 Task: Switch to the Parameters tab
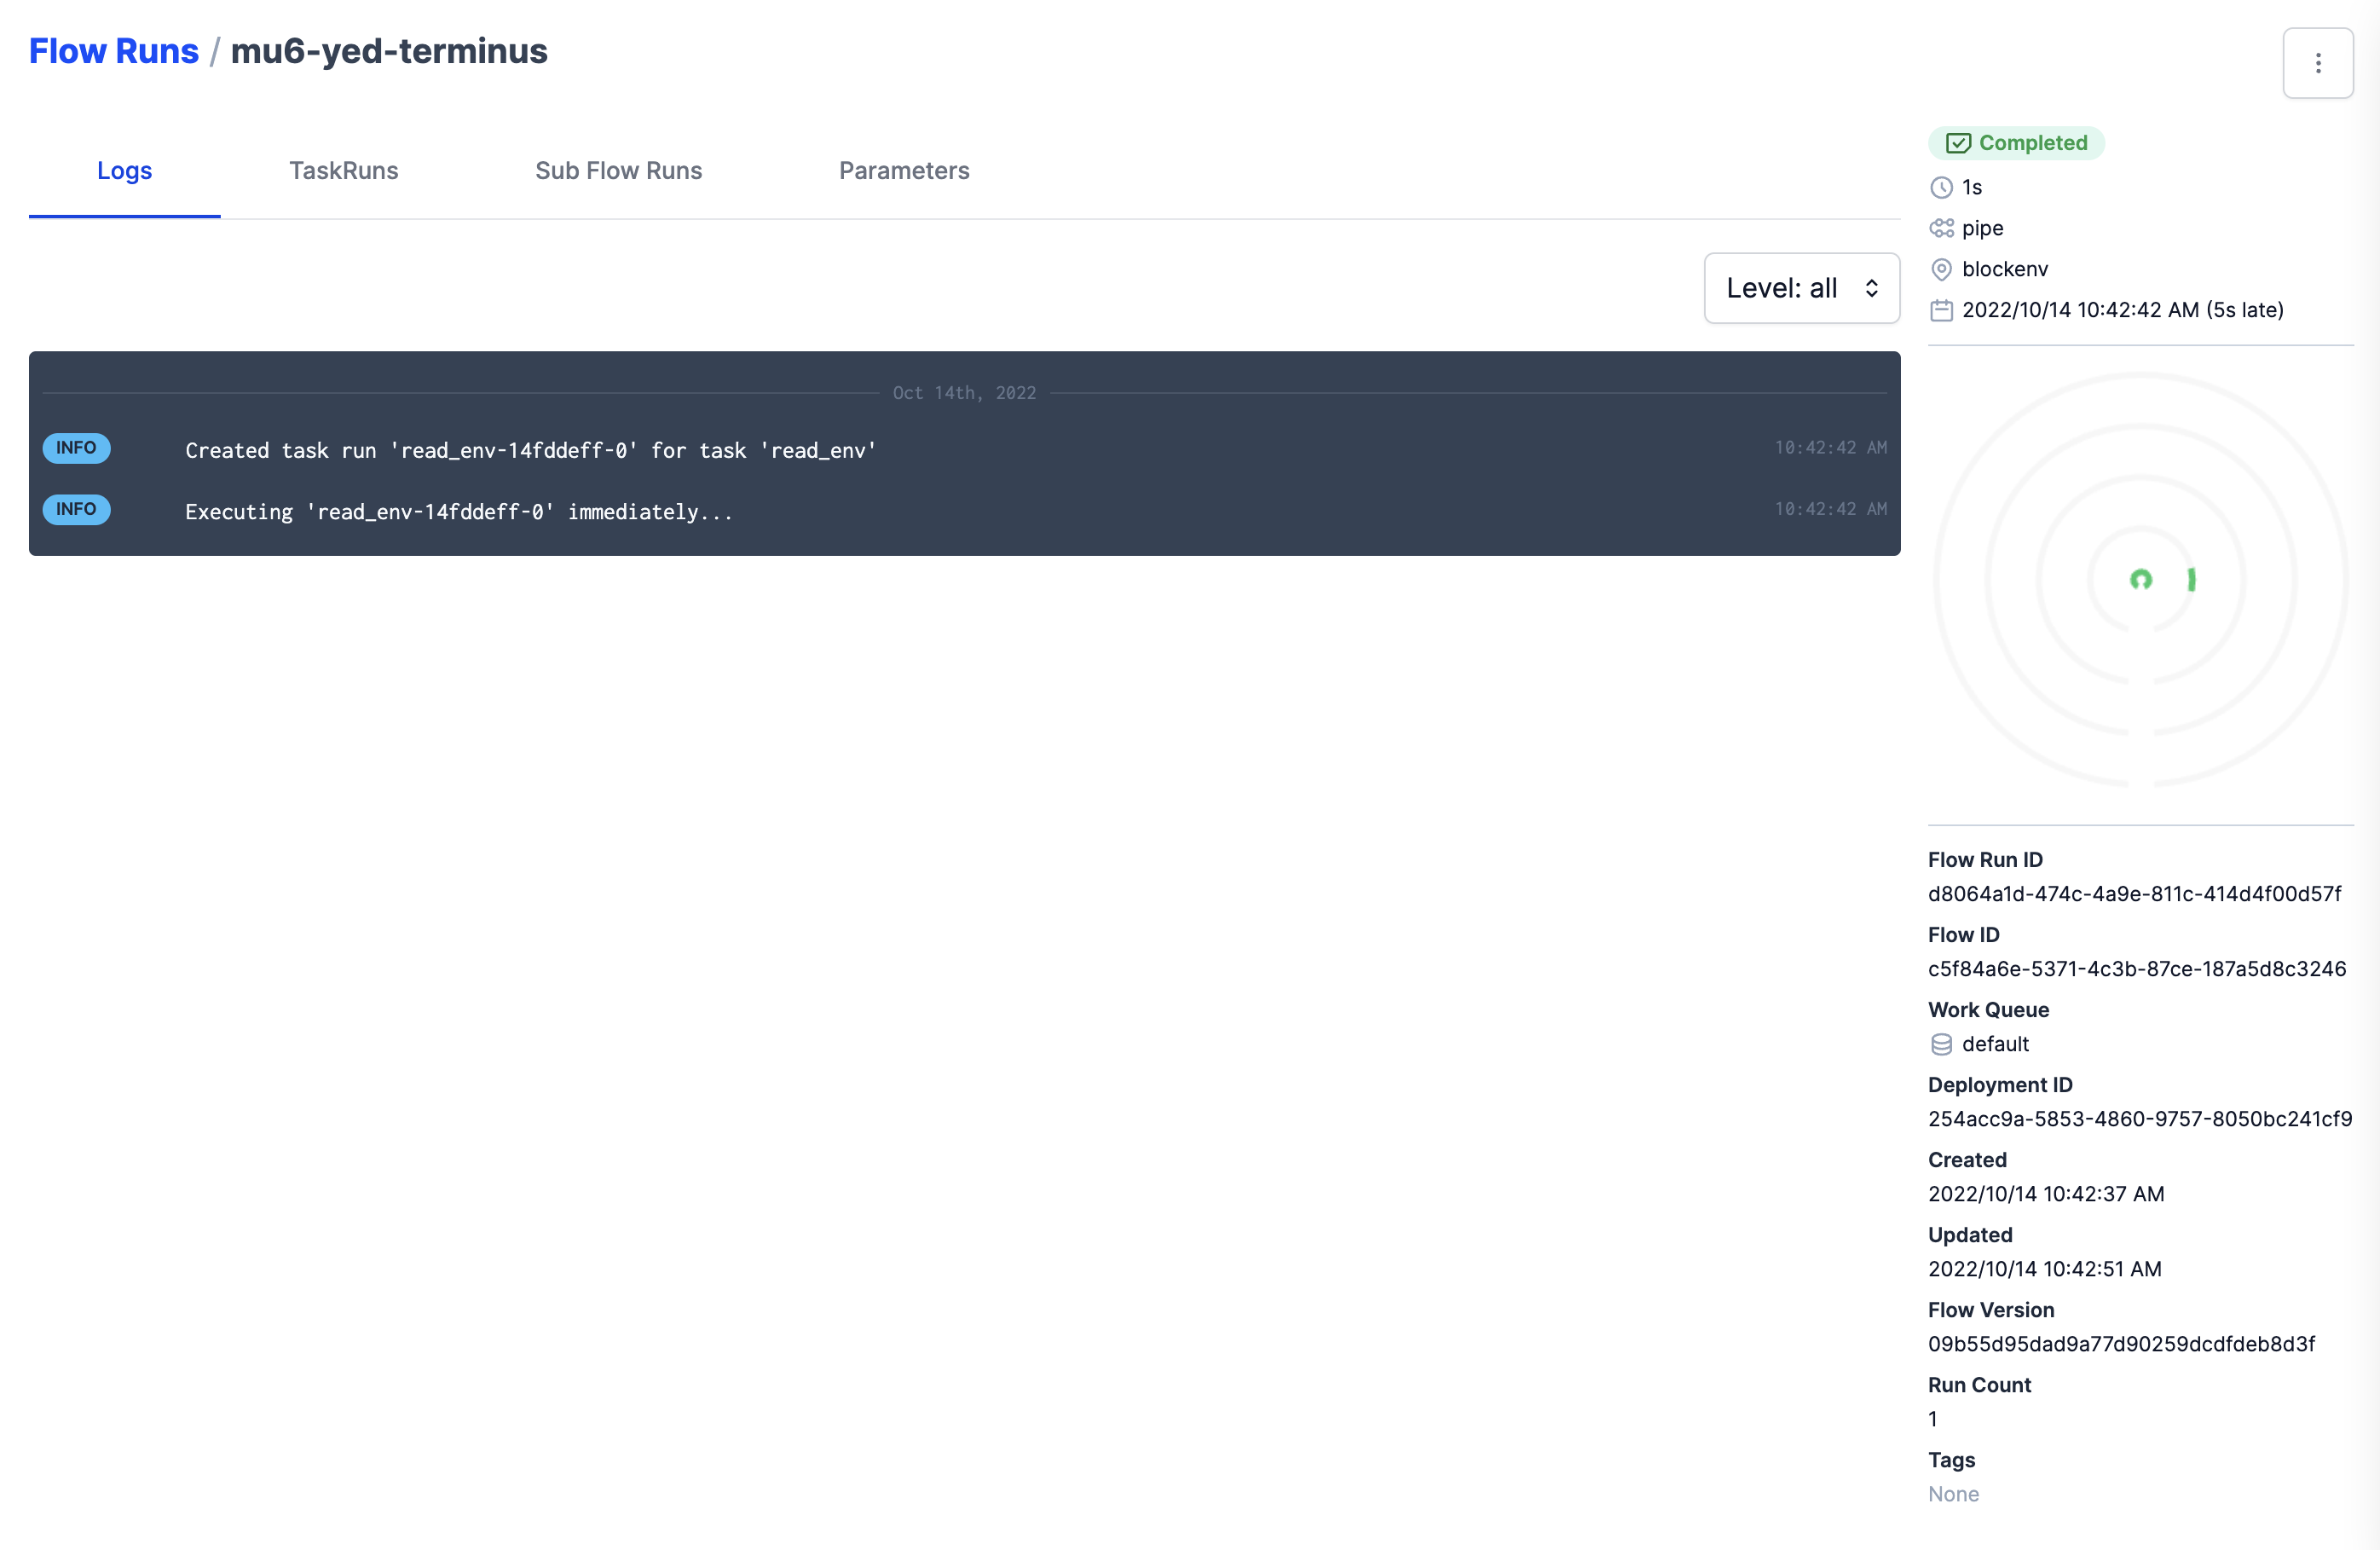point(904,171)
